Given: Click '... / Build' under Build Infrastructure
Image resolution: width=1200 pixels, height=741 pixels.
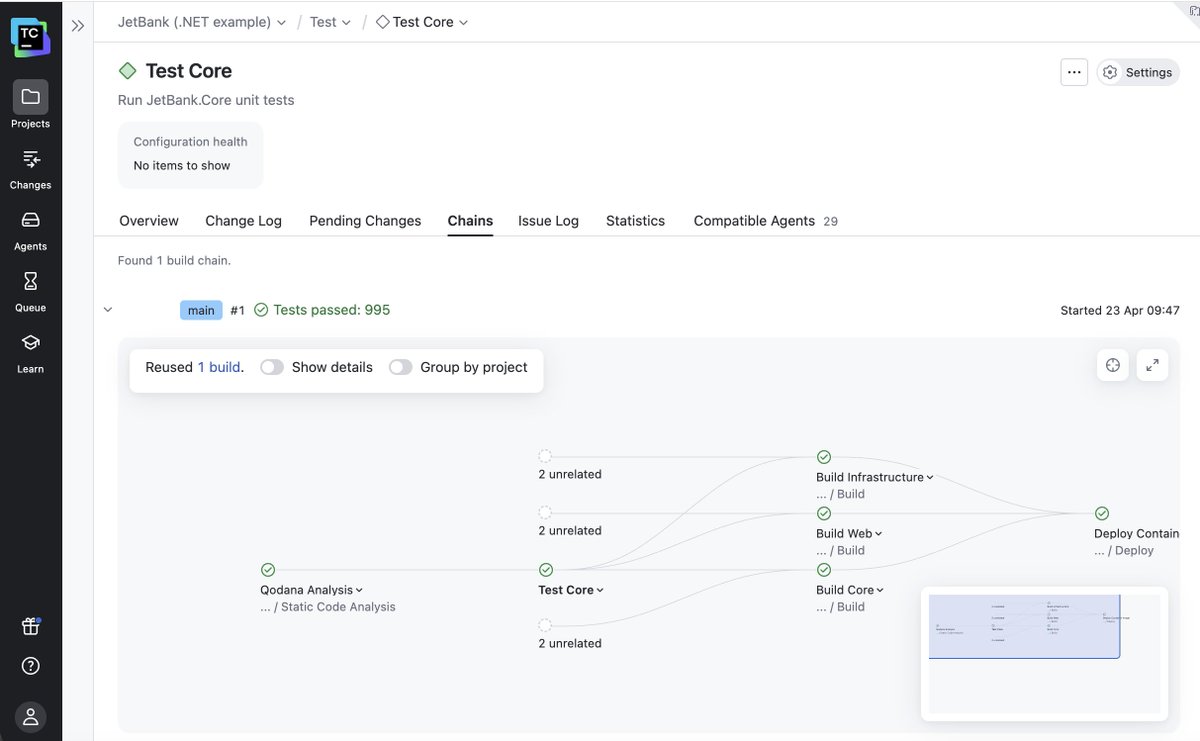Looking at the screenshot, I should tap(841, 494).
